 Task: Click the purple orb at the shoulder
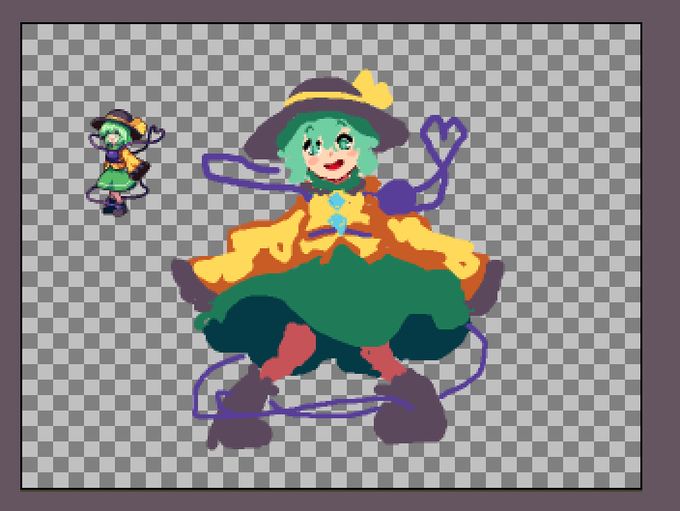pos(397,197)
